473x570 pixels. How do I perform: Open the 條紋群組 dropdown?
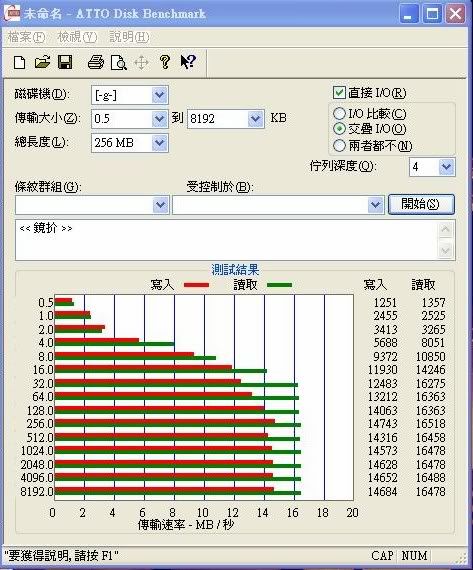161,205
